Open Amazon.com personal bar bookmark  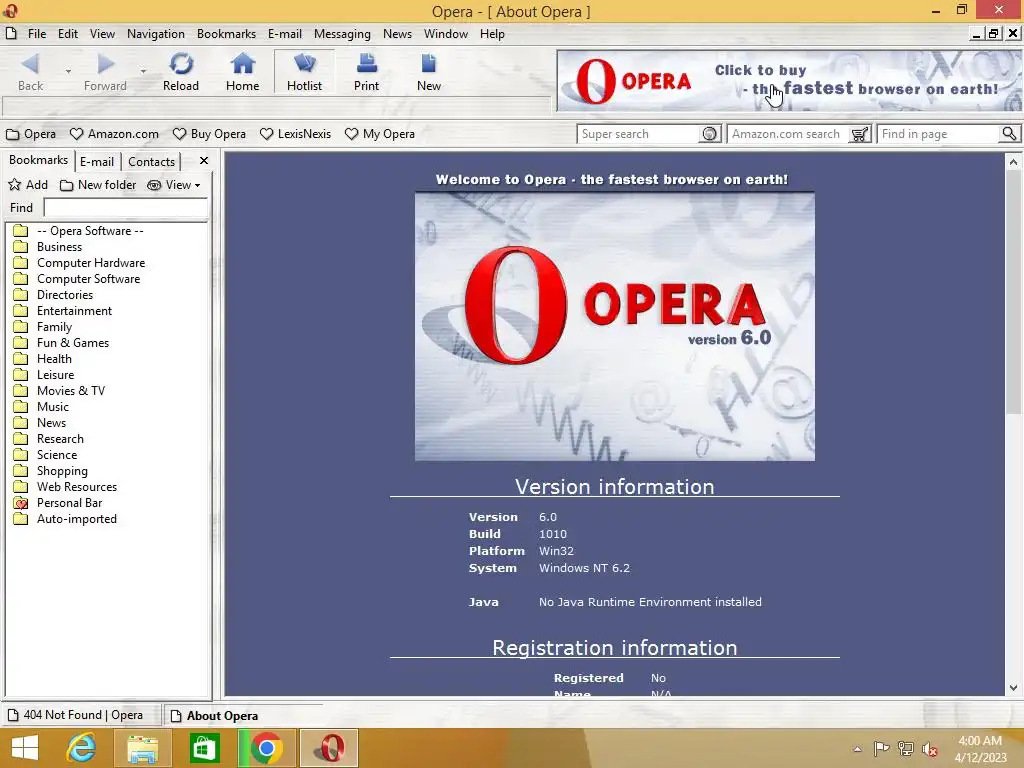point(114,134)
